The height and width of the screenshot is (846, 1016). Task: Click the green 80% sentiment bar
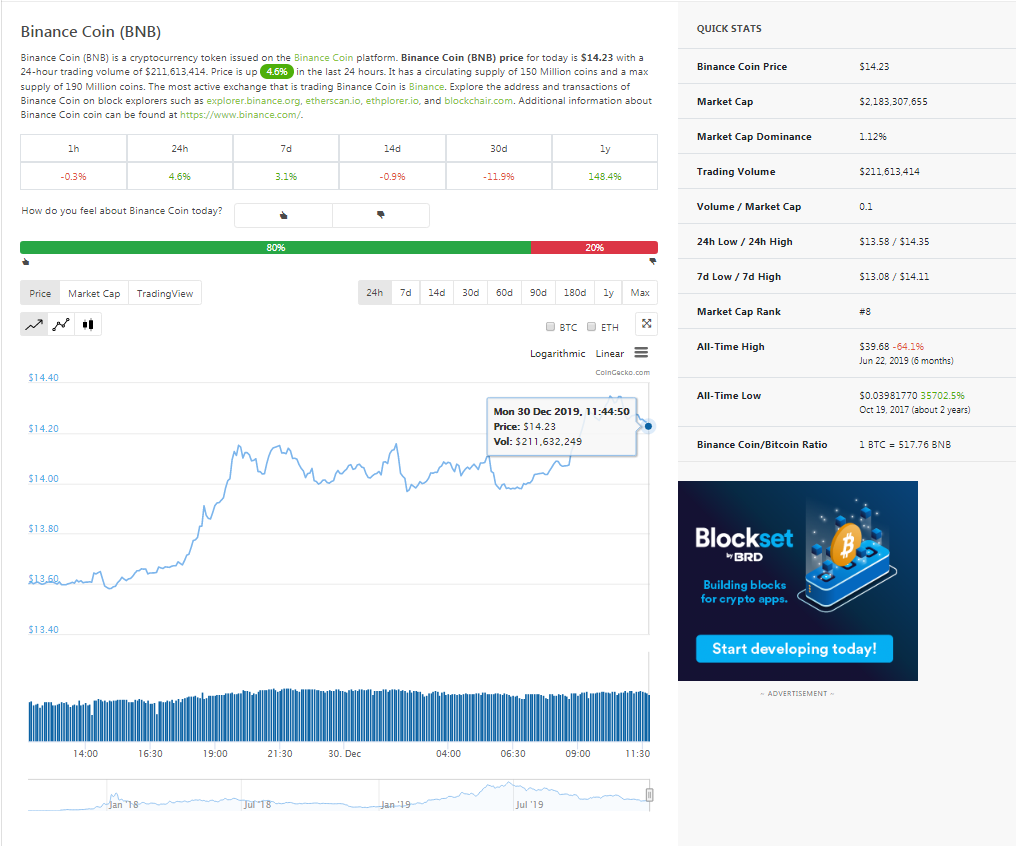tap(275, 247)
